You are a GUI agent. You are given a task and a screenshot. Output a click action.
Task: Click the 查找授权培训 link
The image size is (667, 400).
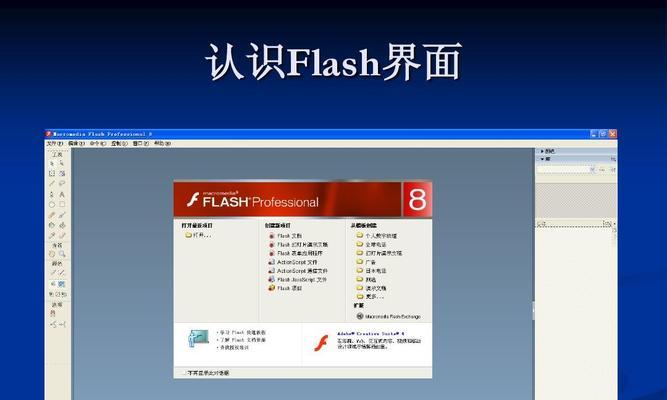pos(234,348)
